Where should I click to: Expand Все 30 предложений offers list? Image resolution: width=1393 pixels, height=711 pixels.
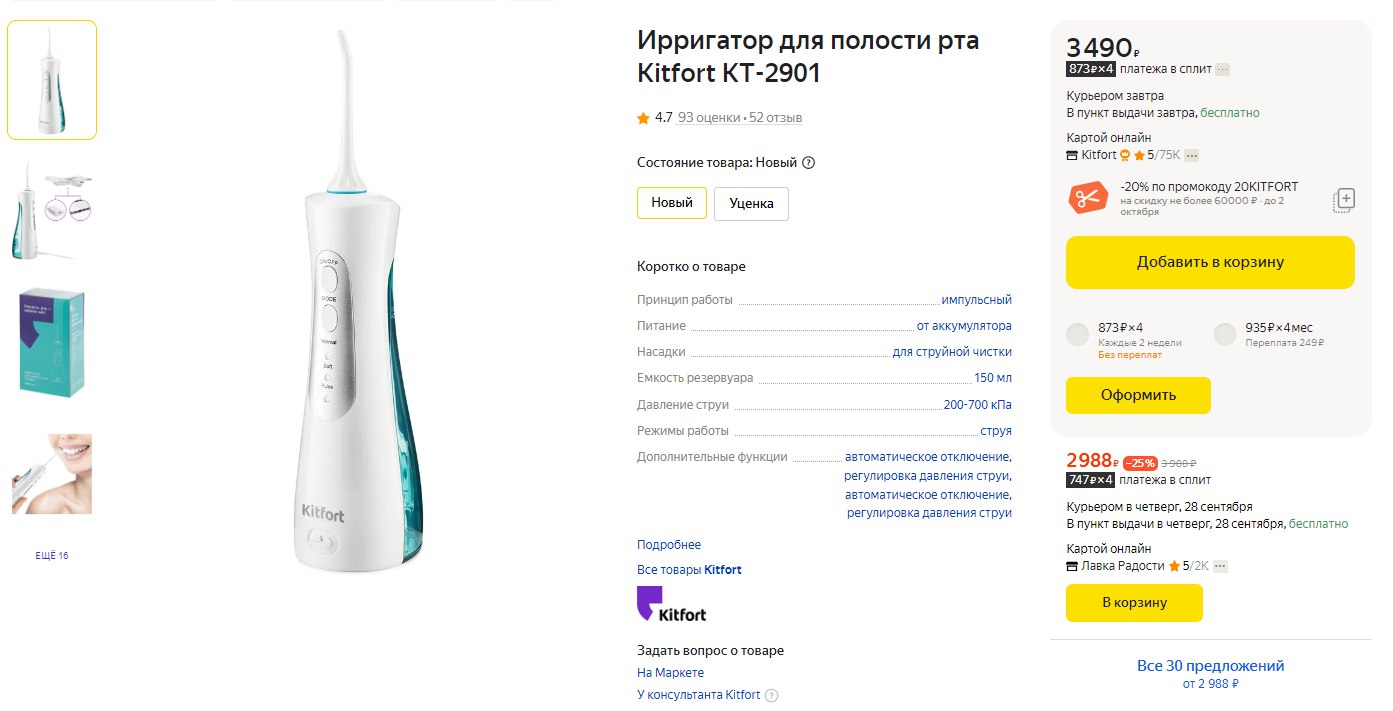(x=1210, y=666)
